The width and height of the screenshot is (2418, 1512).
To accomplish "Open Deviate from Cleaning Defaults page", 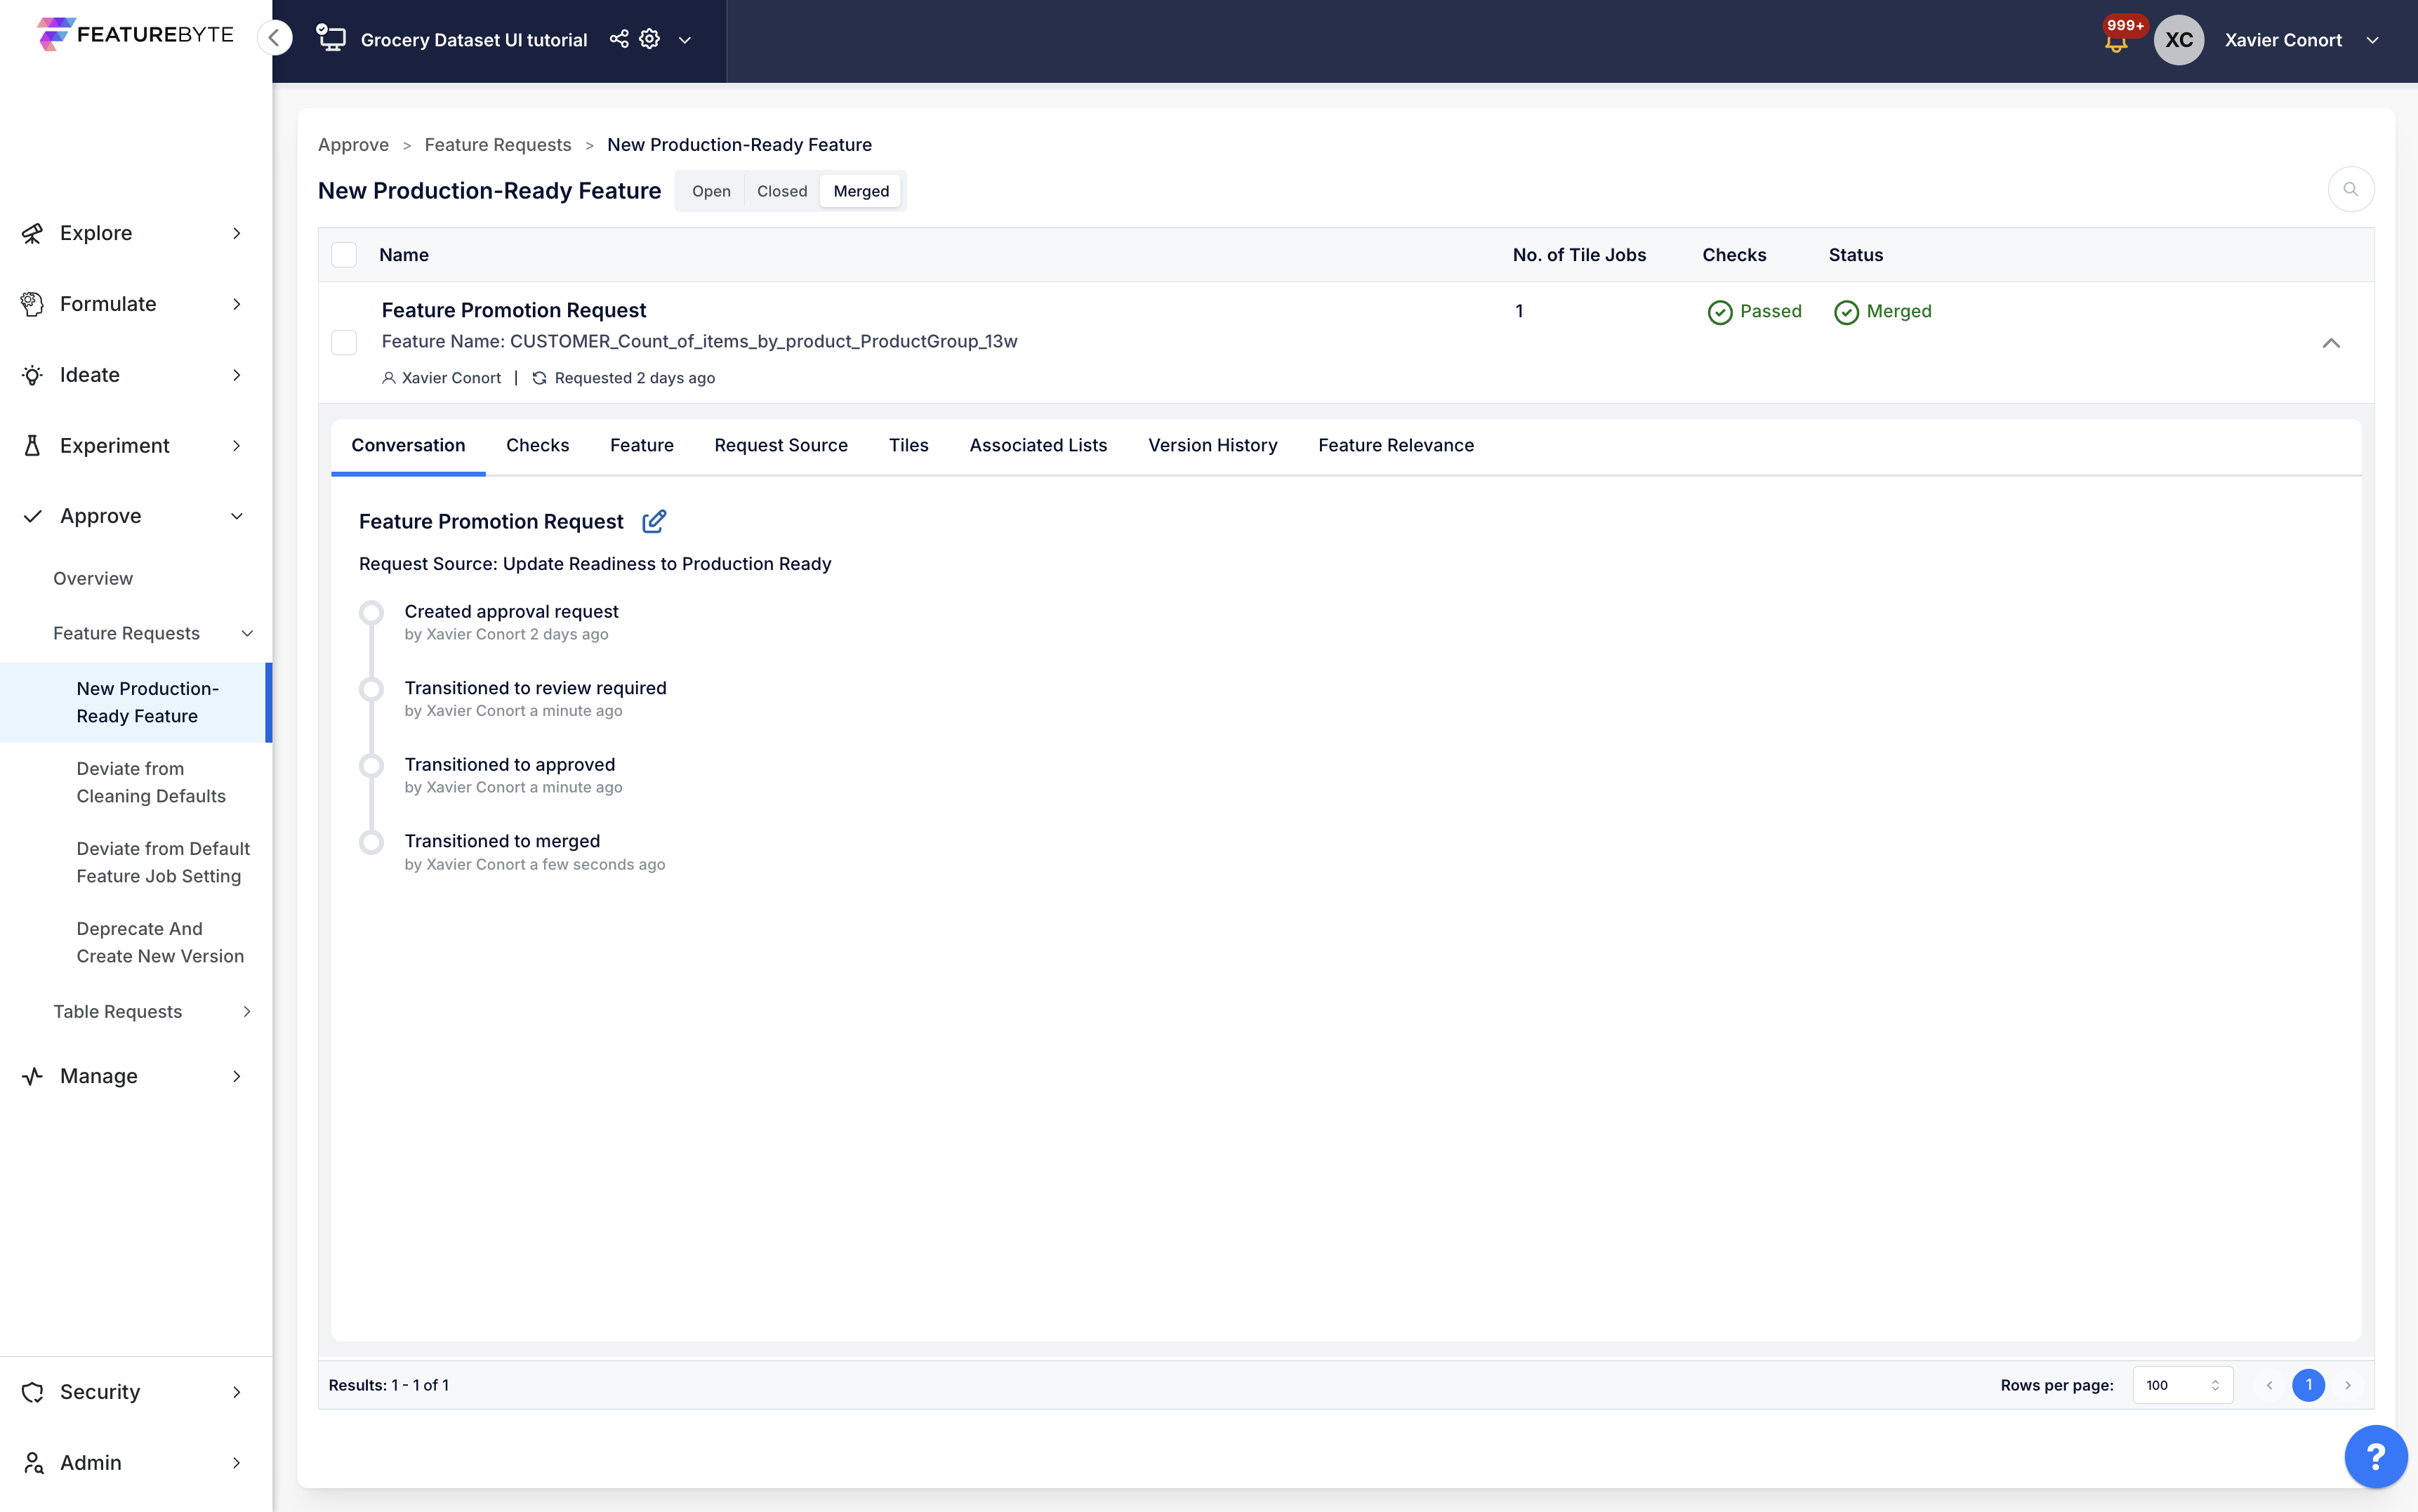I will [x=151, y=782].
